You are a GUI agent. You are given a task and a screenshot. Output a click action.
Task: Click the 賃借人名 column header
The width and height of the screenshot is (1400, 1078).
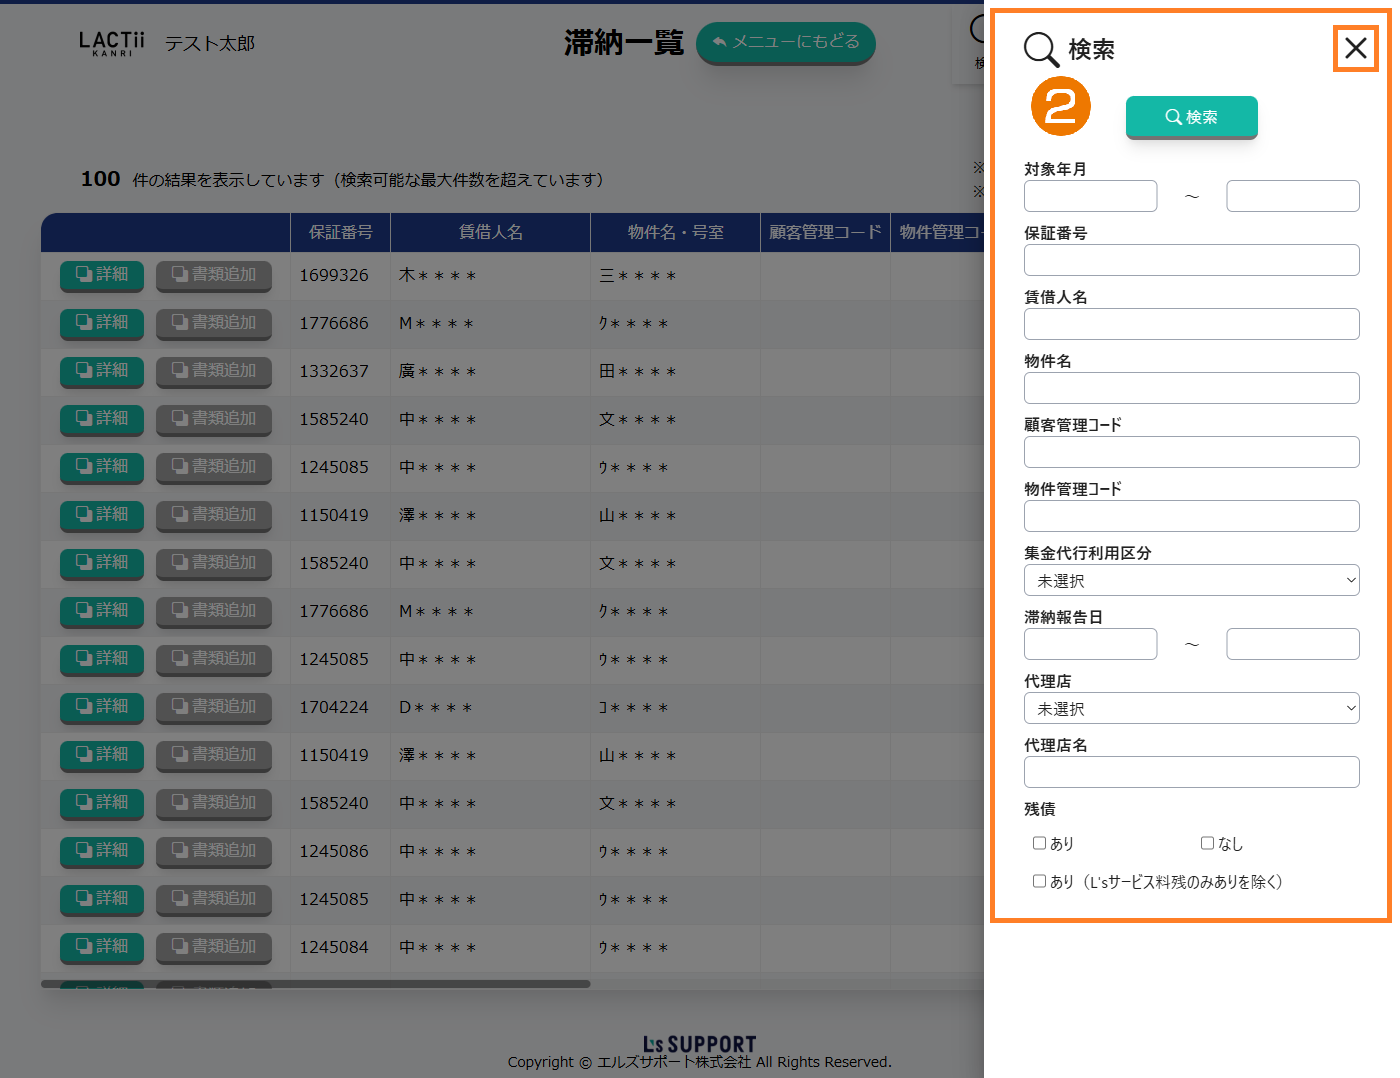490,232
